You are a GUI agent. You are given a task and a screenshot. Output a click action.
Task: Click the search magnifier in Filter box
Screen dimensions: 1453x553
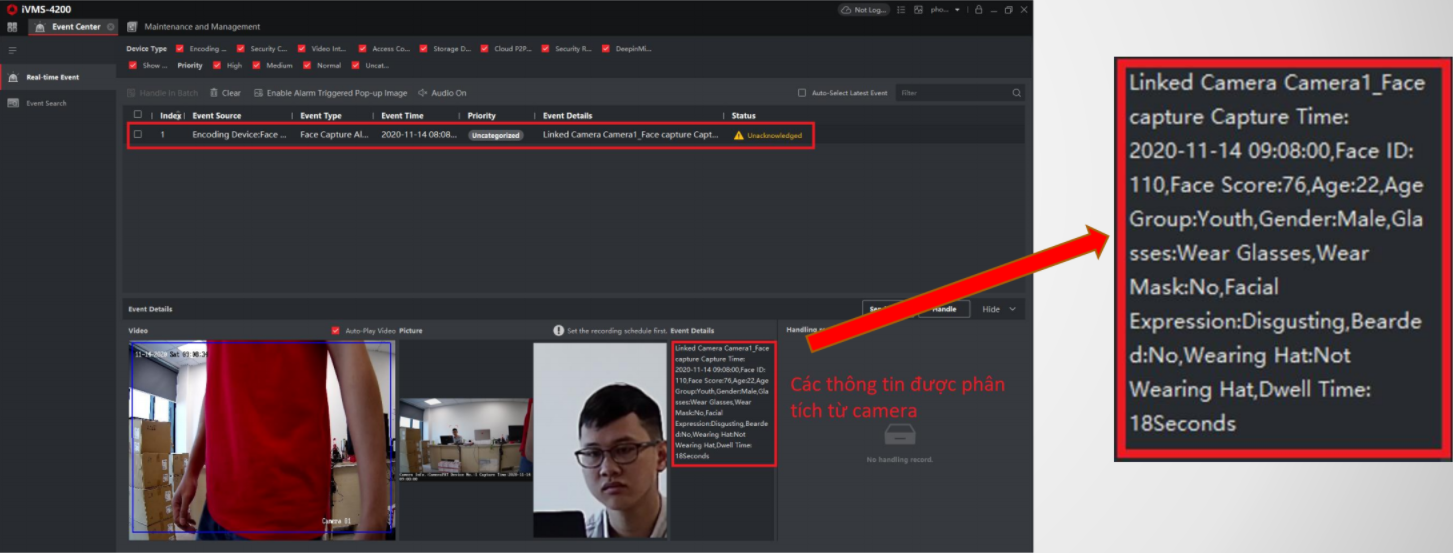(1016, 93)
